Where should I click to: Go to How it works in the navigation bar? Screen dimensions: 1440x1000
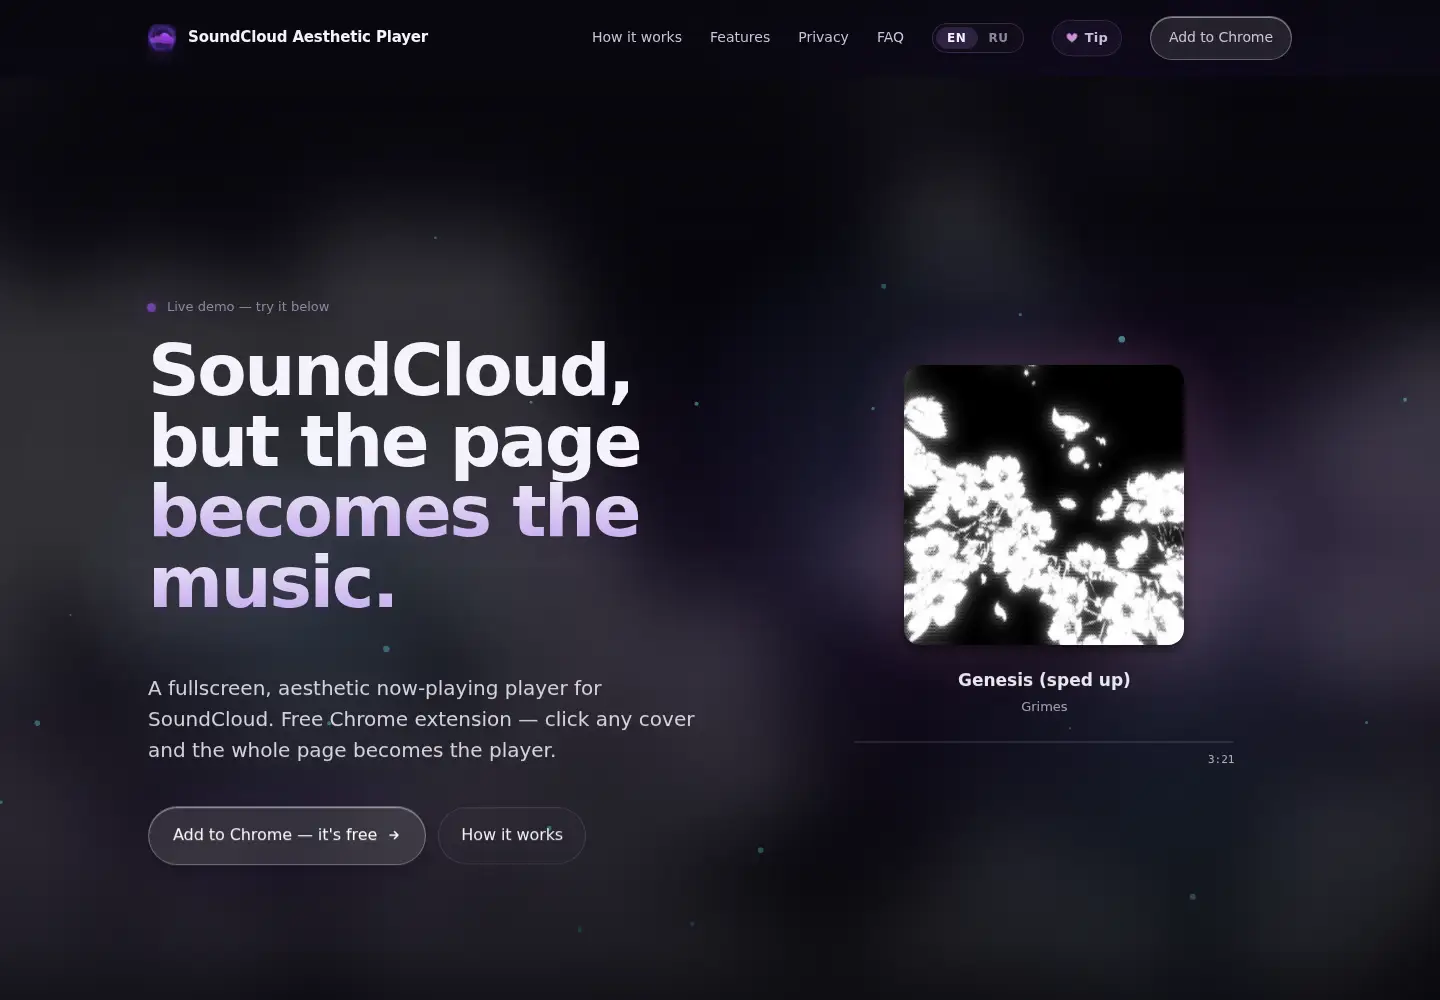[637, 37]
